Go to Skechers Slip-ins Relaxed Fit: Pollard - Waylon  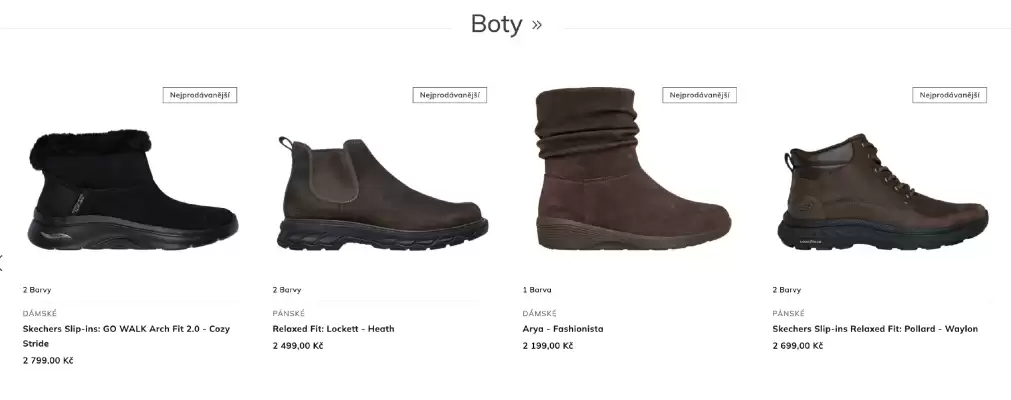click(x=874, y=328)
